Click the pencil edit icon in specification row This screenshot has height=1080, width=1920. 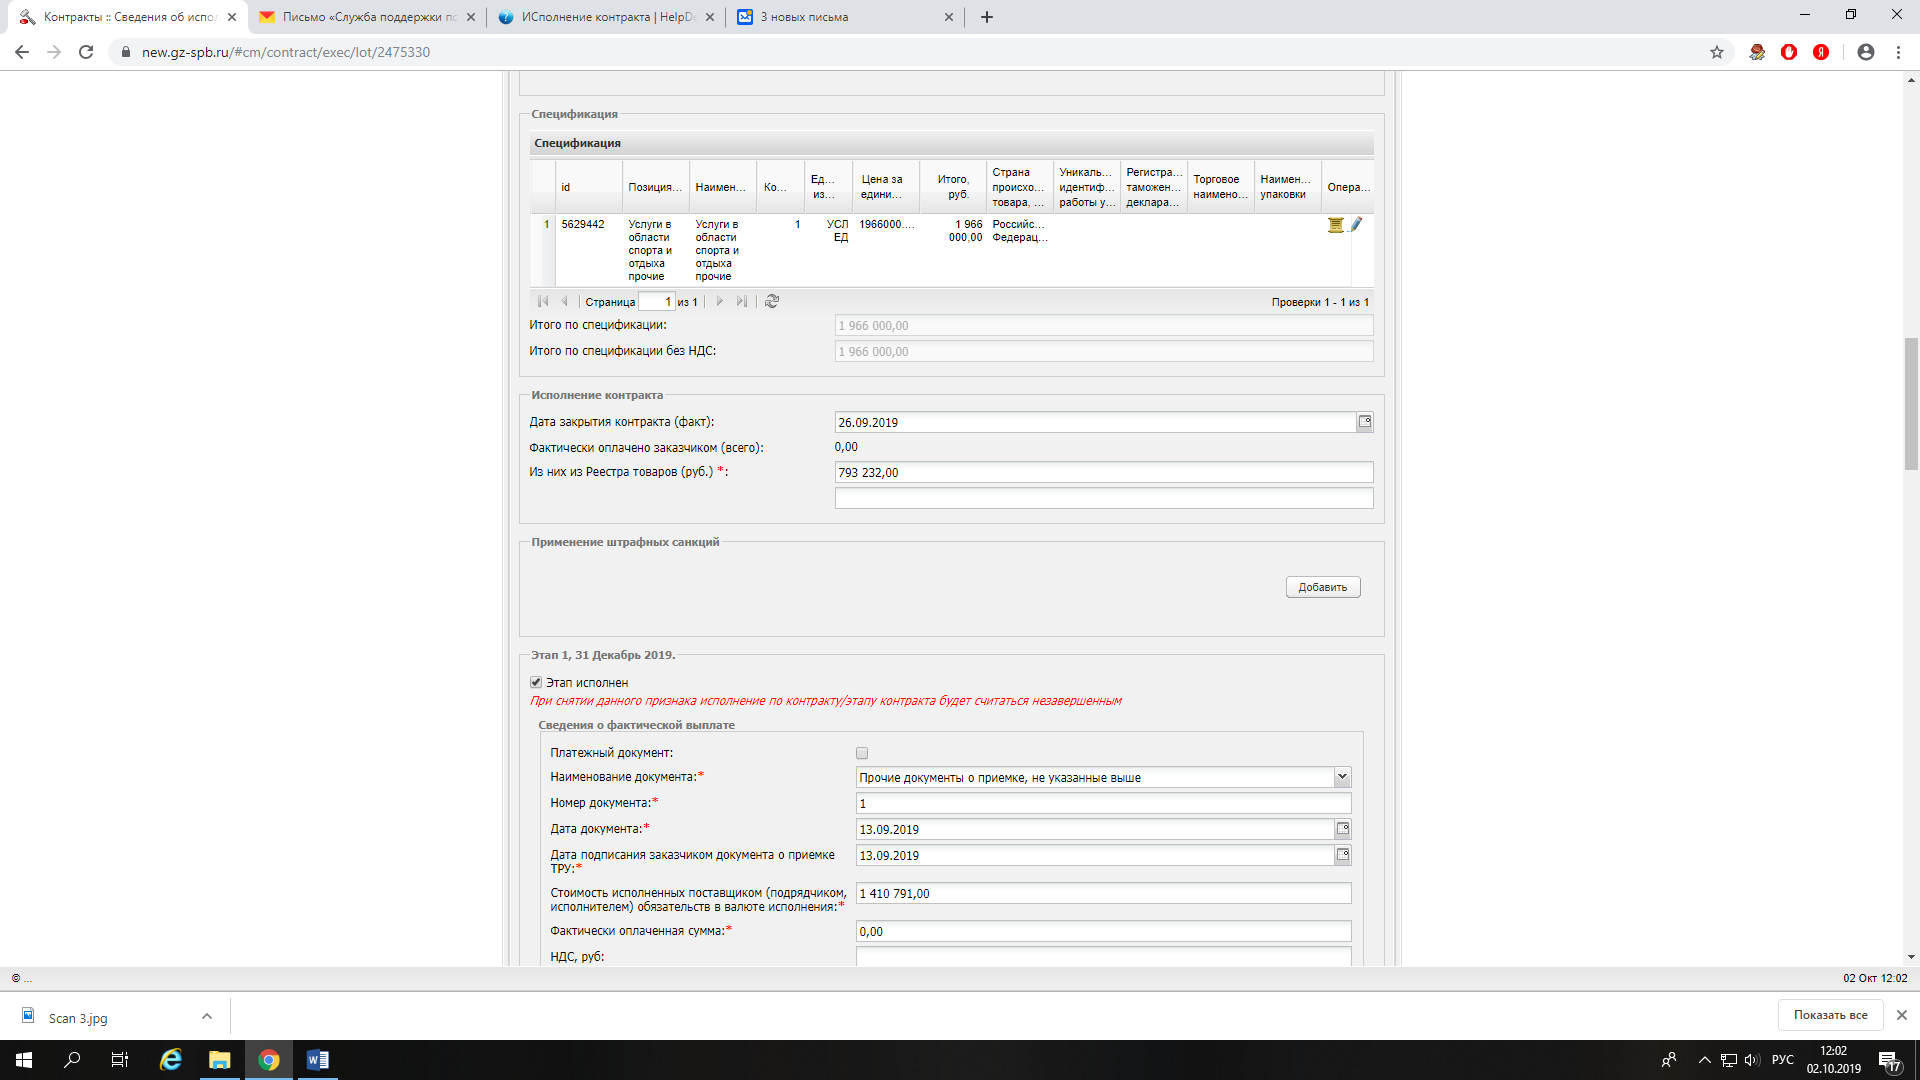(x=1356, y=225)
